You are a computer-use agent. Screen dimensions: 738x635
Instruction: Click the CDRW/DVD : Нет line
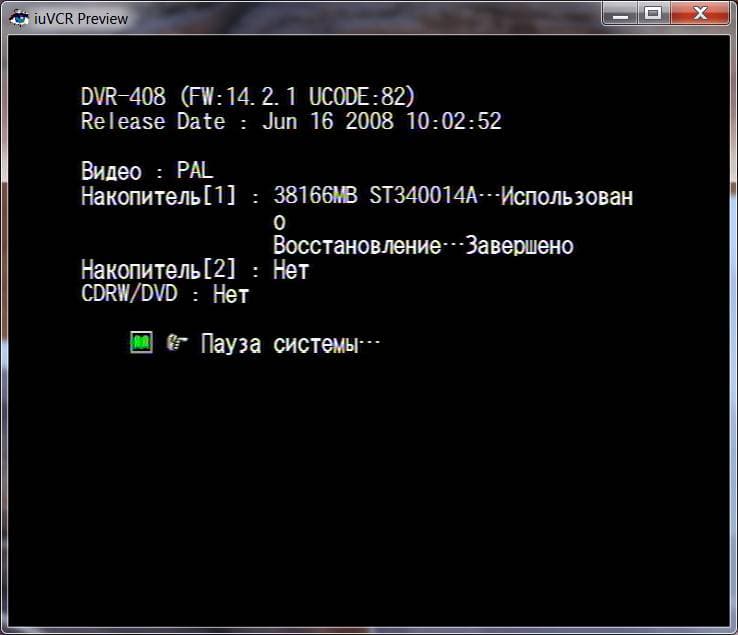click(x=165, y=294)
